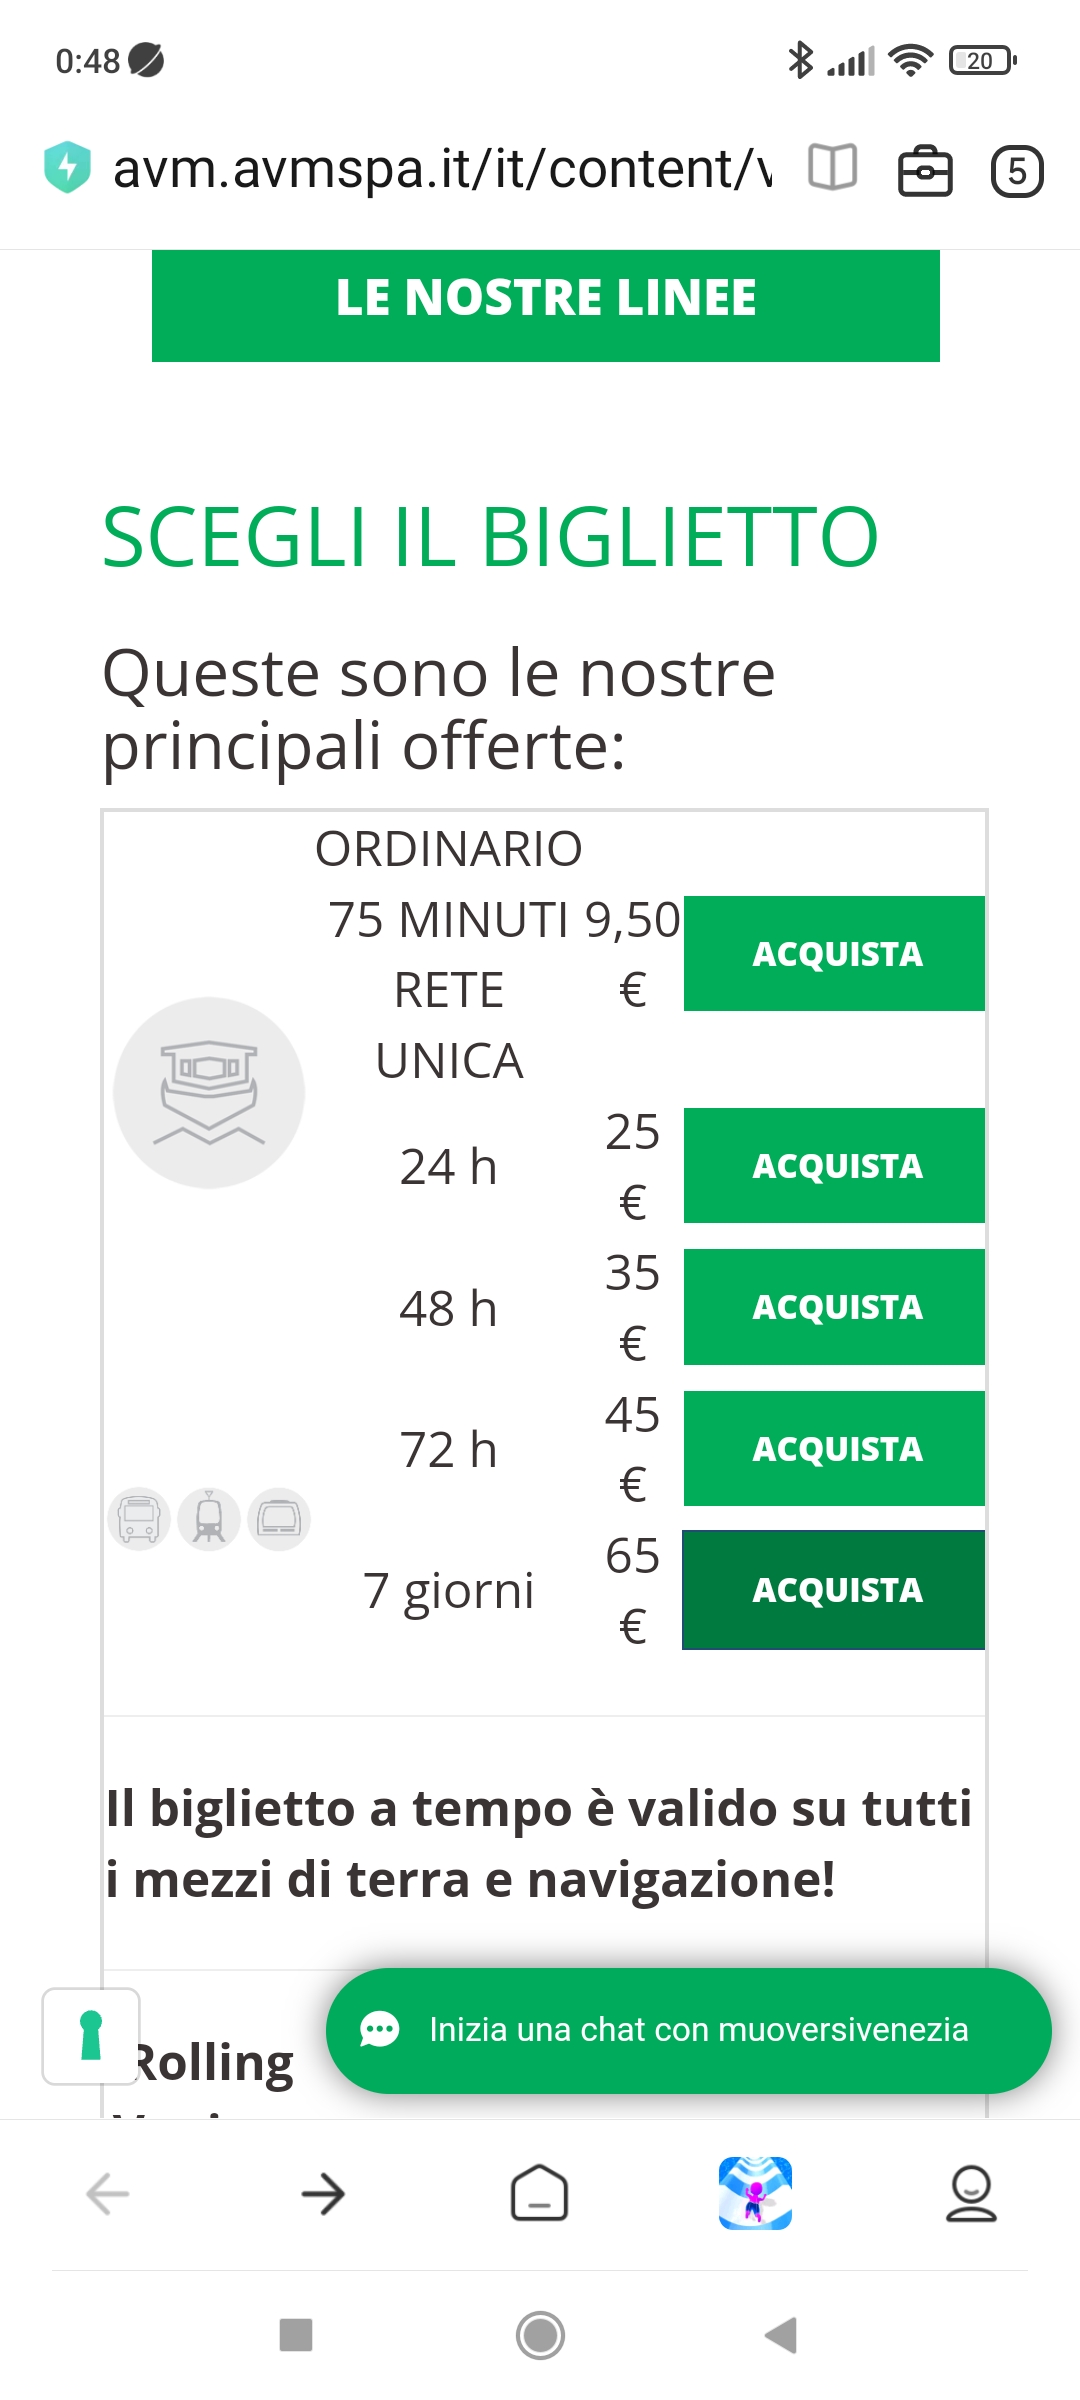This screenshot has height=2400, width=1080.
Task: Tap the vaporetto boat icon
Action: coord(209,1092)
